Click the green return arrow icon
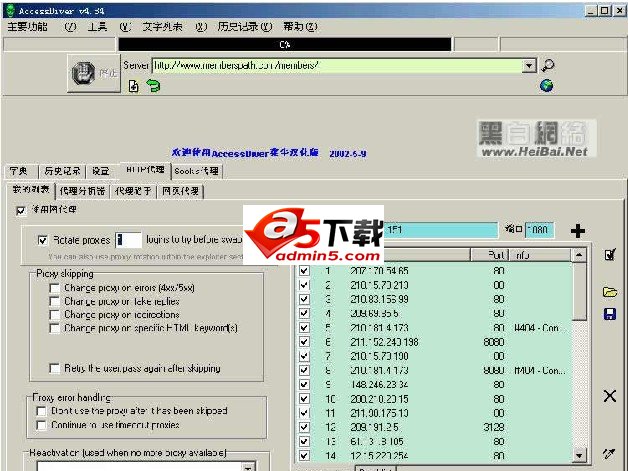 tap(153, 85)
